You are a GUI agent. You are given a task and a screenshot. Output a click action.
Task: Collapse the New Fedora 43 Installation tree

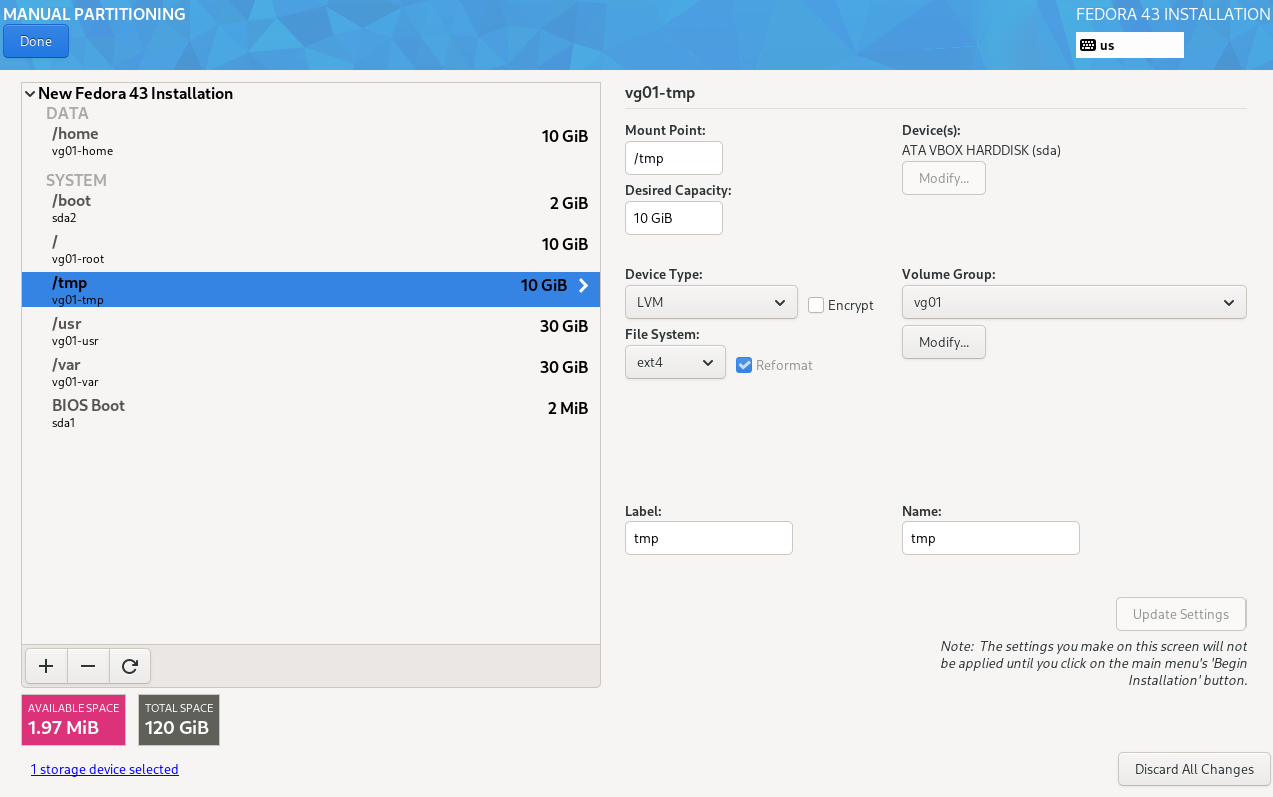coord(30,94)
